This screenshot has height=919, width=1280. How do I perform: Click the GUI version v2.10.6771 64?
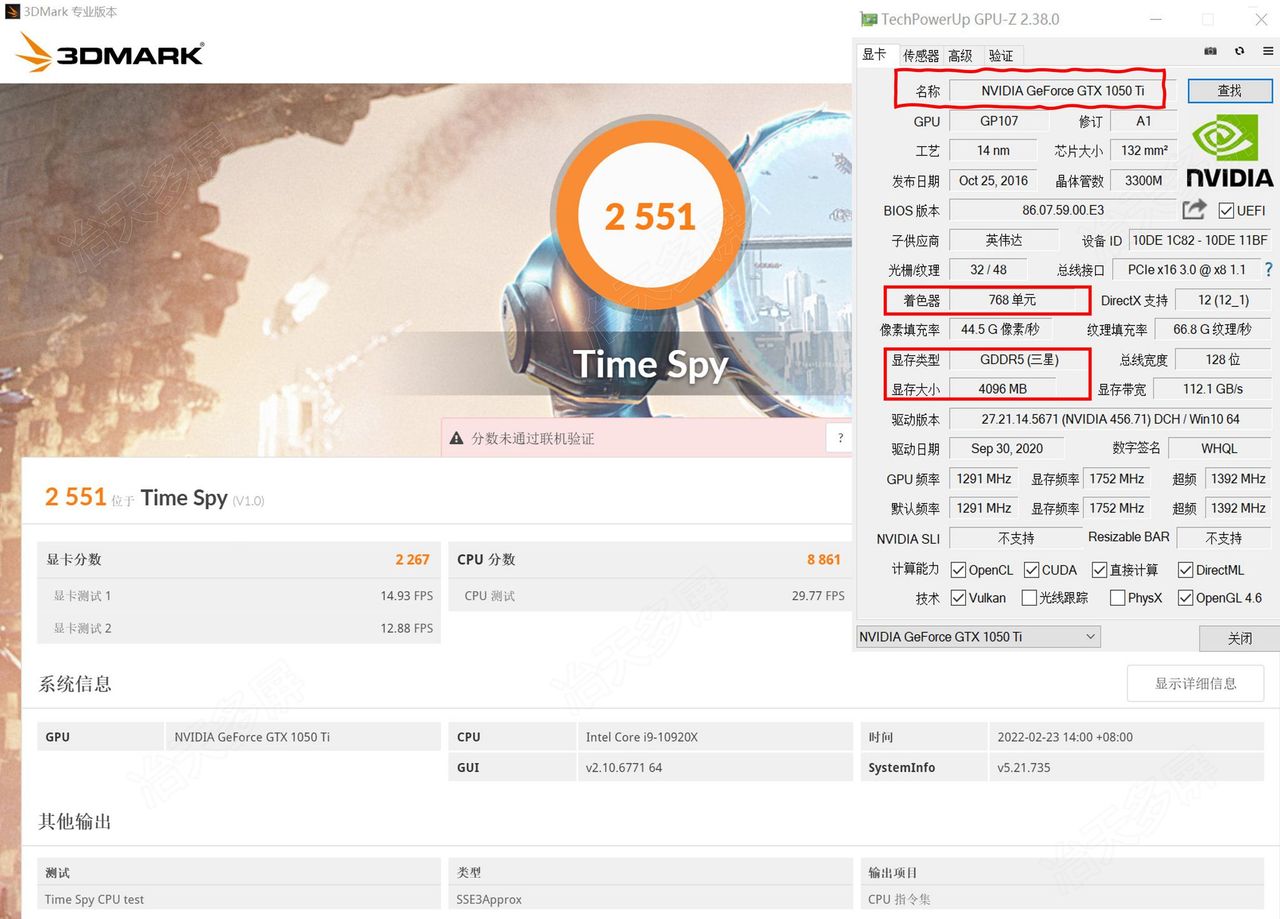[715, 768]
